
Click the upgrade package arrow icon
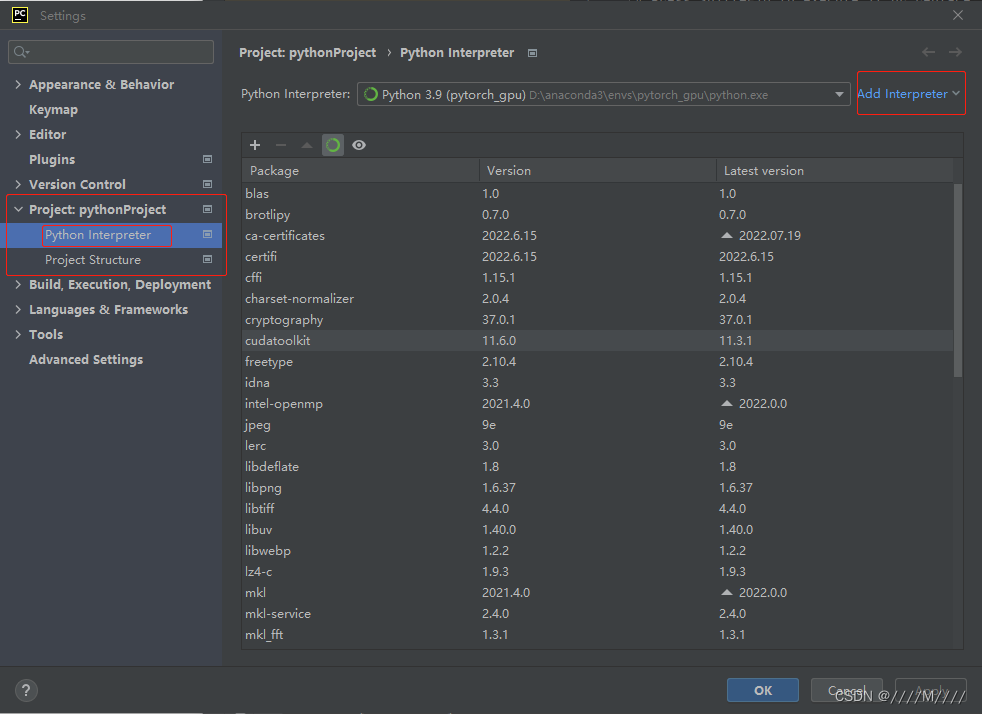click(307, 145)
